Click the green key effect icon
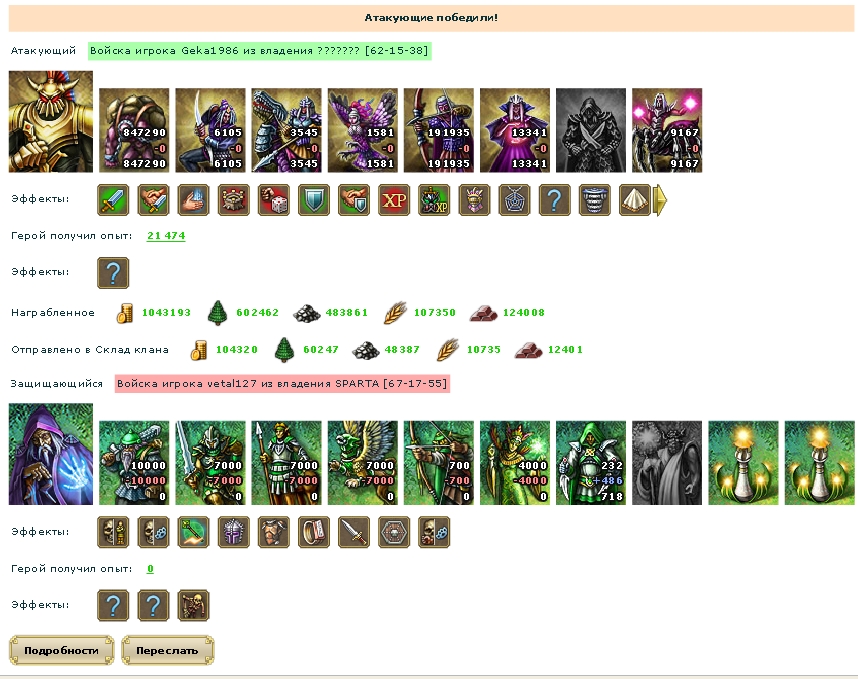Screen dimensions: 858x679 pos(194,532)
